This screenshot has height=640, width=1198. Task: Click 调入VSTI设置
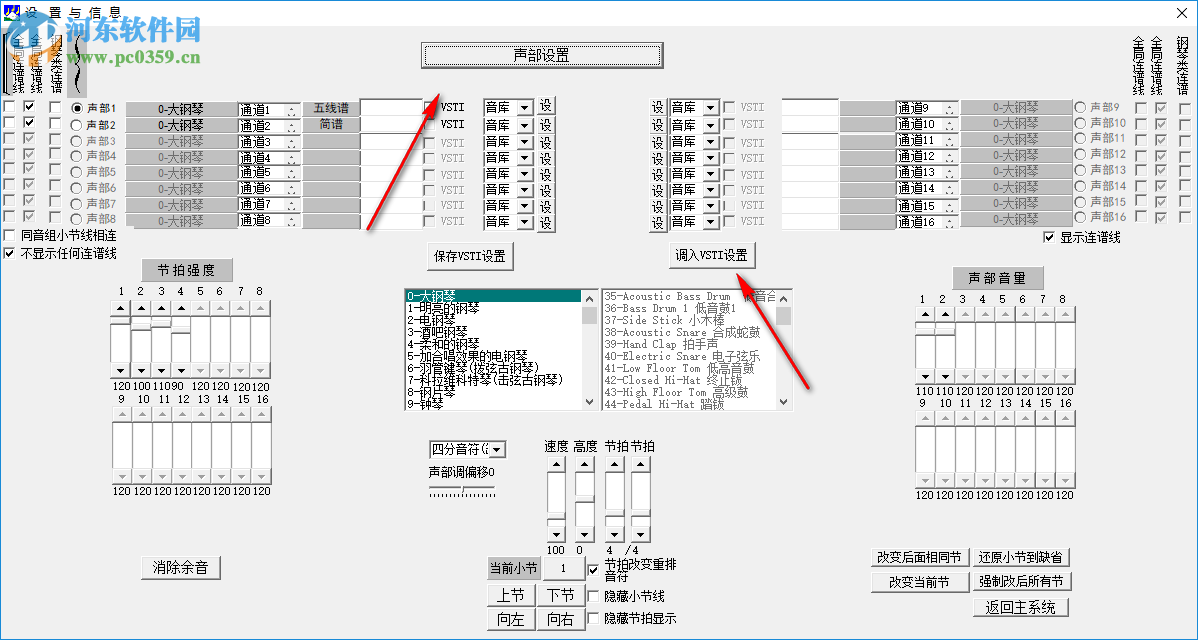711,256
